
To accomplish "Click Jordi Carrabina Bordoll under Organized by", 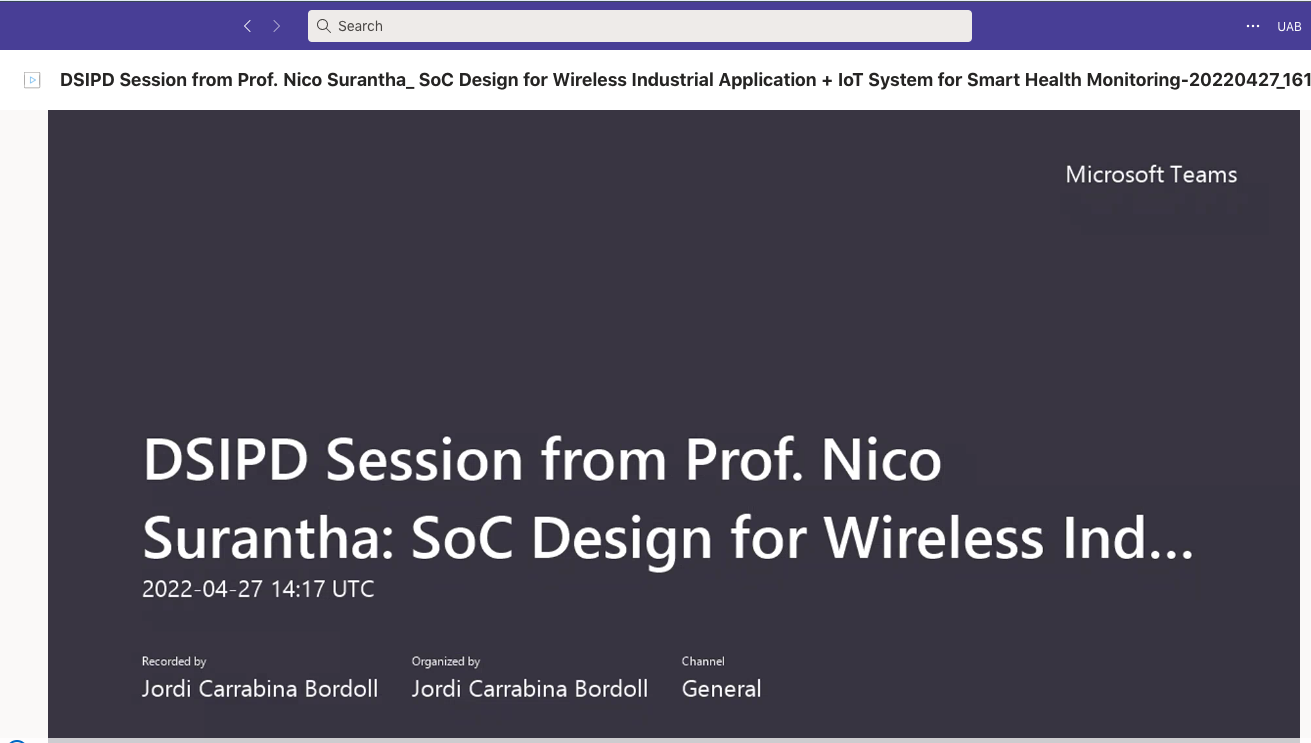I will point(530,689).
